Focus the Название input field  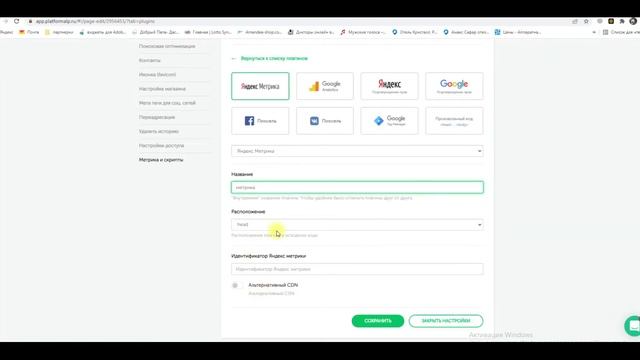(x=357, y=187)
